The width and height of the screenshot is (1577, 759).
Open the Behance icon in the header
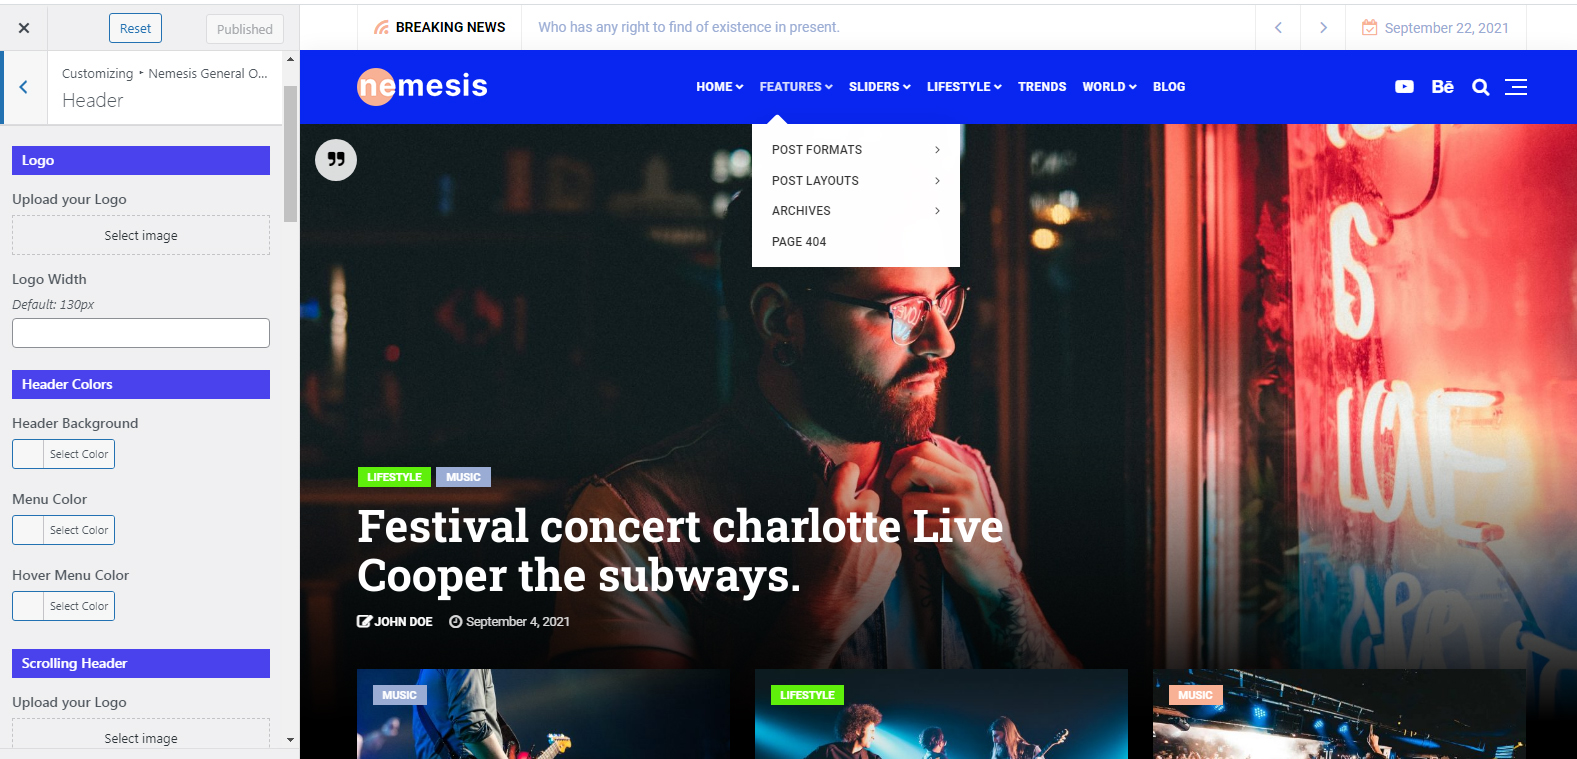tap(1442, 87)
